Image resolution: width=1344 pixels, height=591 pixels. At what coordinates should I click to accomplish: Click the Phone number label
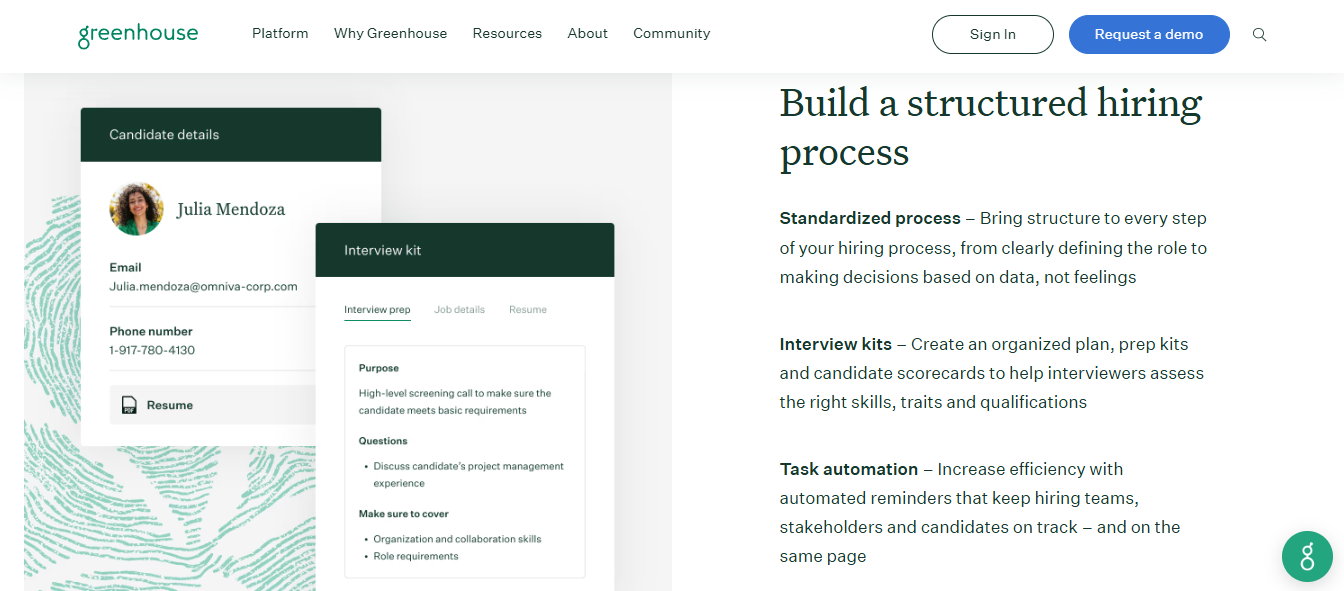click(x=151, y=331)
